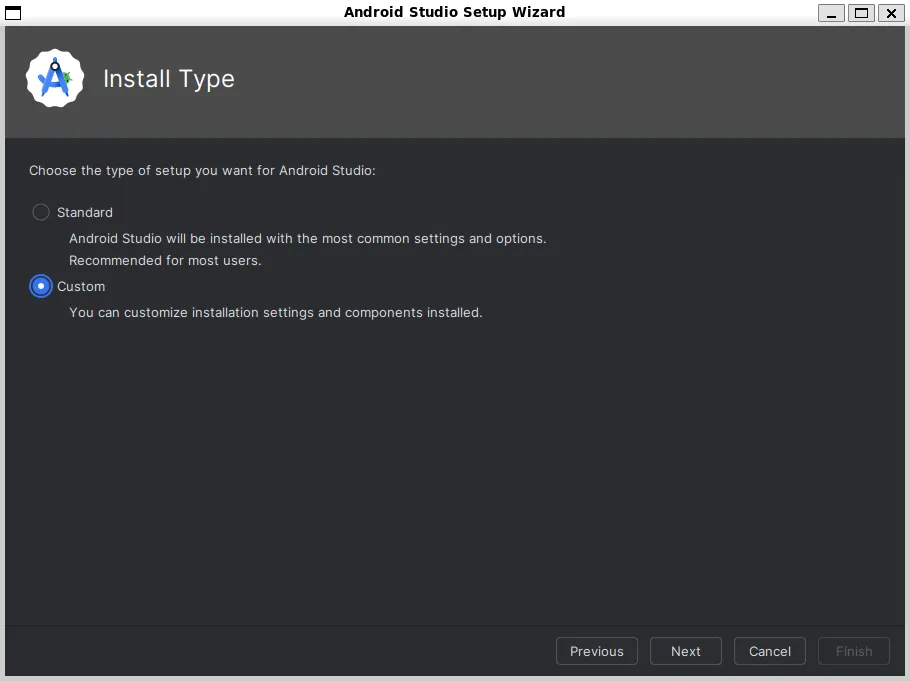This screenshot has height=681, width=910.
Task: Select the Standard radio button
Action: click(x=41, y=212)
